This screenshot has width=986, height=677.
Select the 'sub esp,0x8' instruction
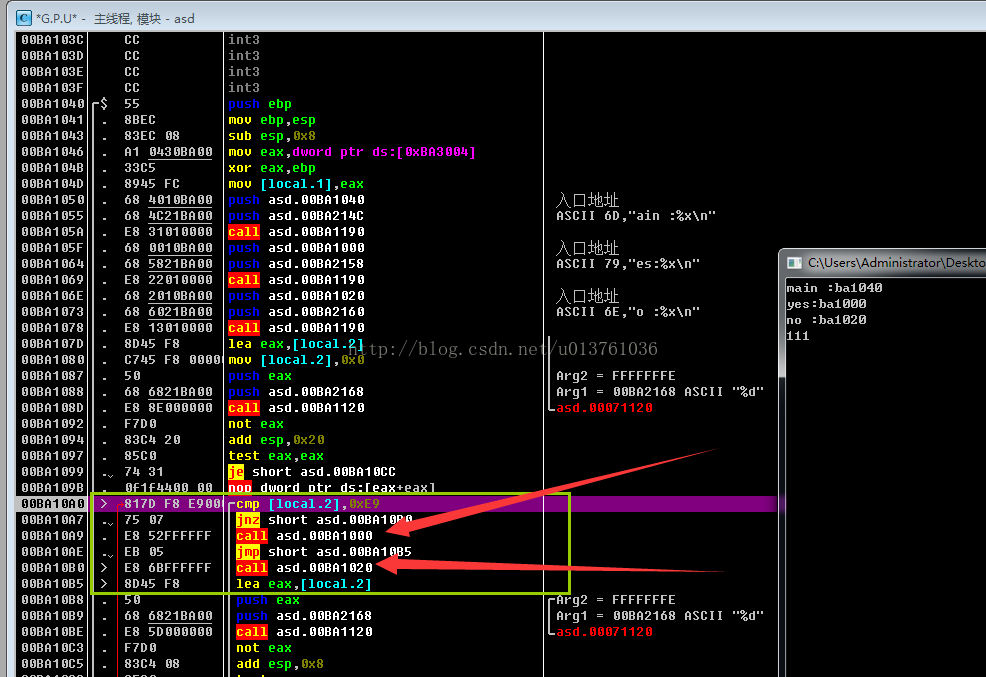272,136
